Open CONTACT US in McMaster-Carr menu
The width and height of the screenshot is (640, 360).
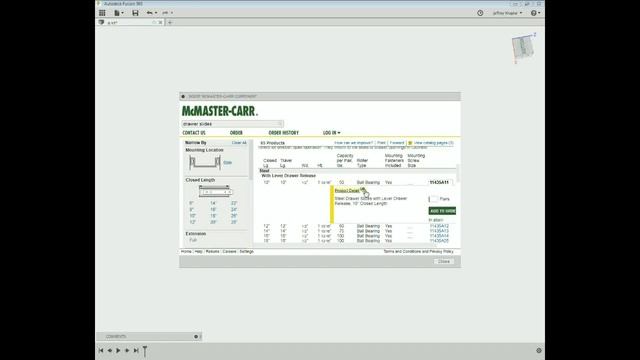coord(194,133)
